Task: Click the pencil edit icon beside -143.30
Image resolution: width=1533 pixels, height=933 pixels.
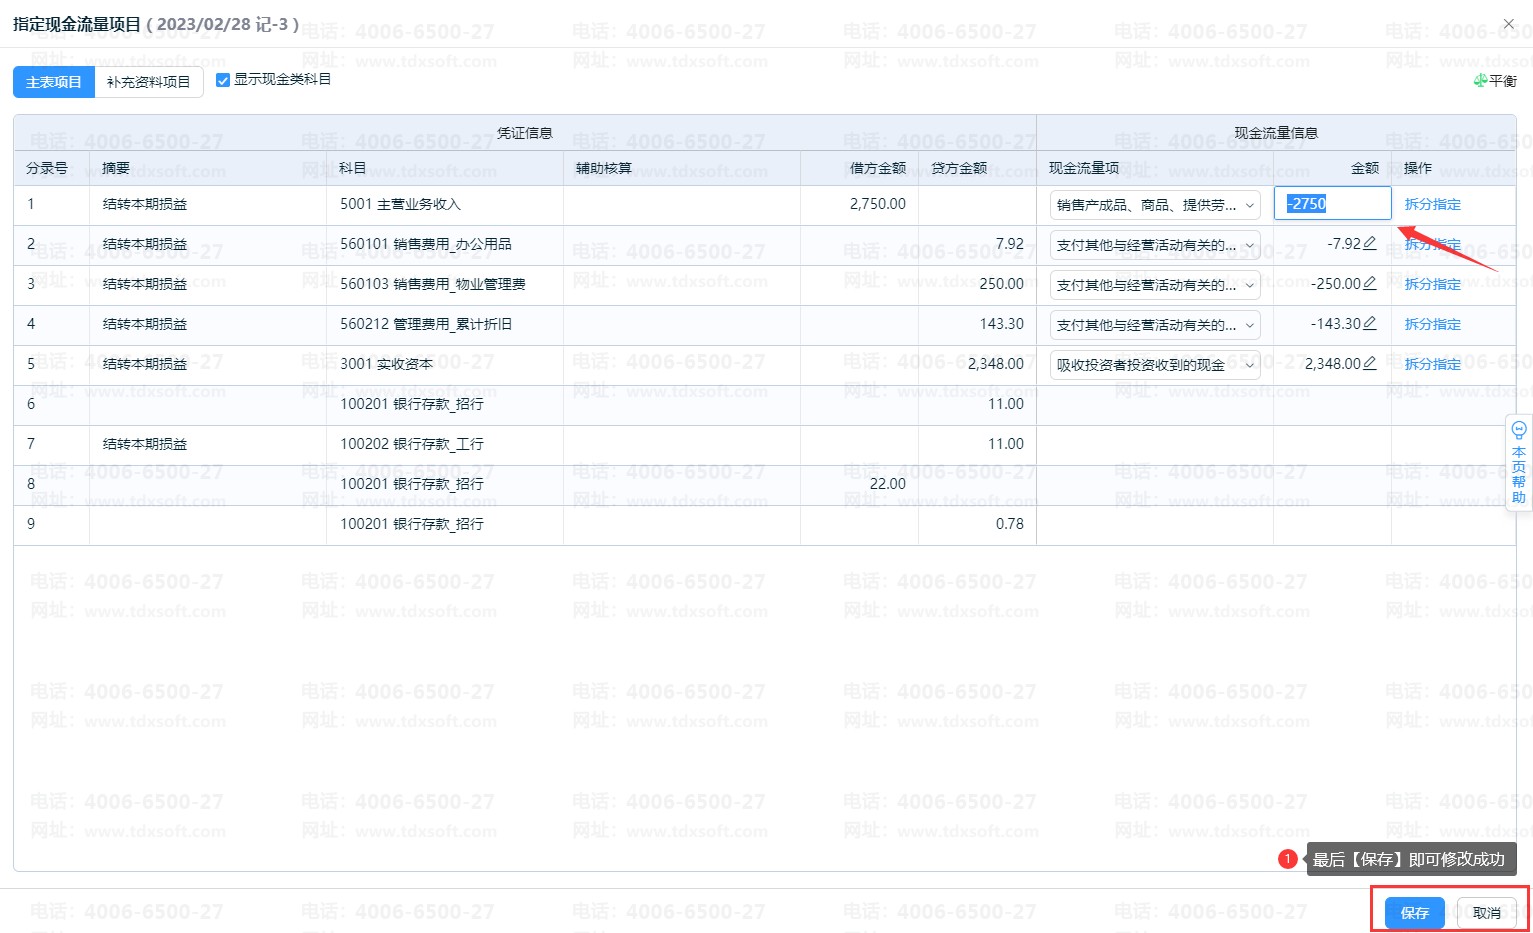Action: (1370, 323)
